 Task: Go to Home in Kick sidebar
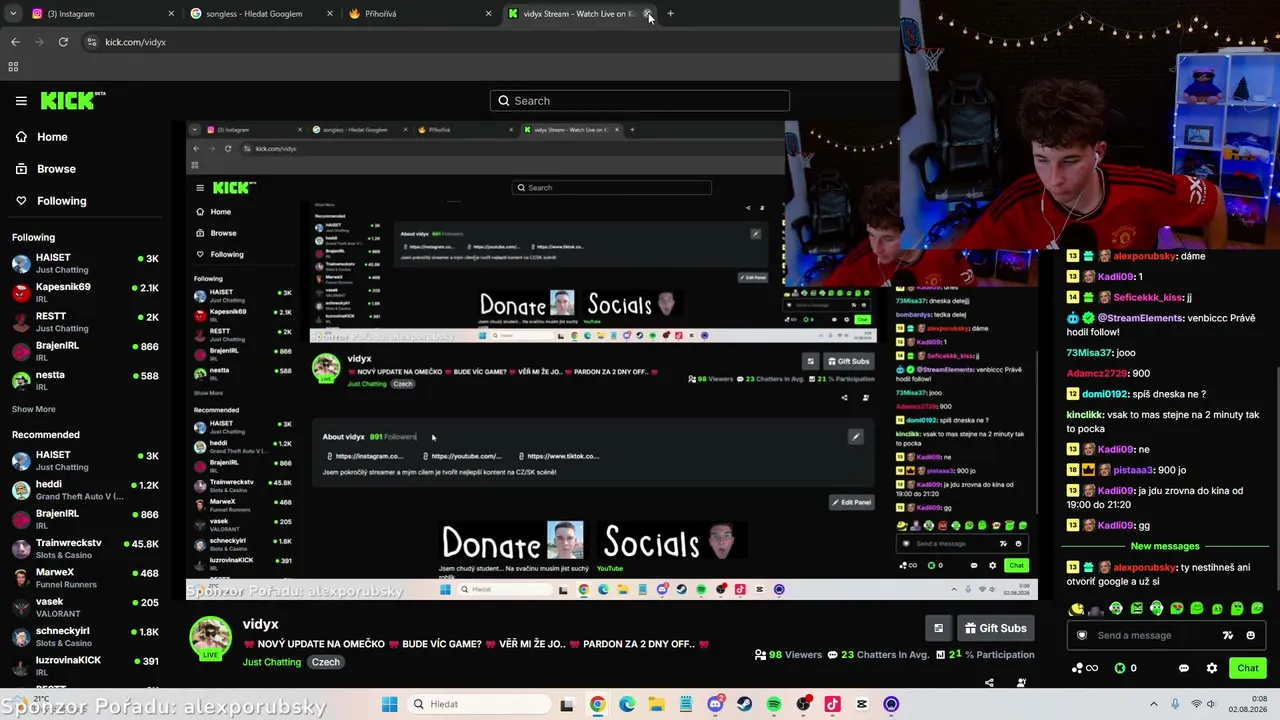click(x=42, y=137)
